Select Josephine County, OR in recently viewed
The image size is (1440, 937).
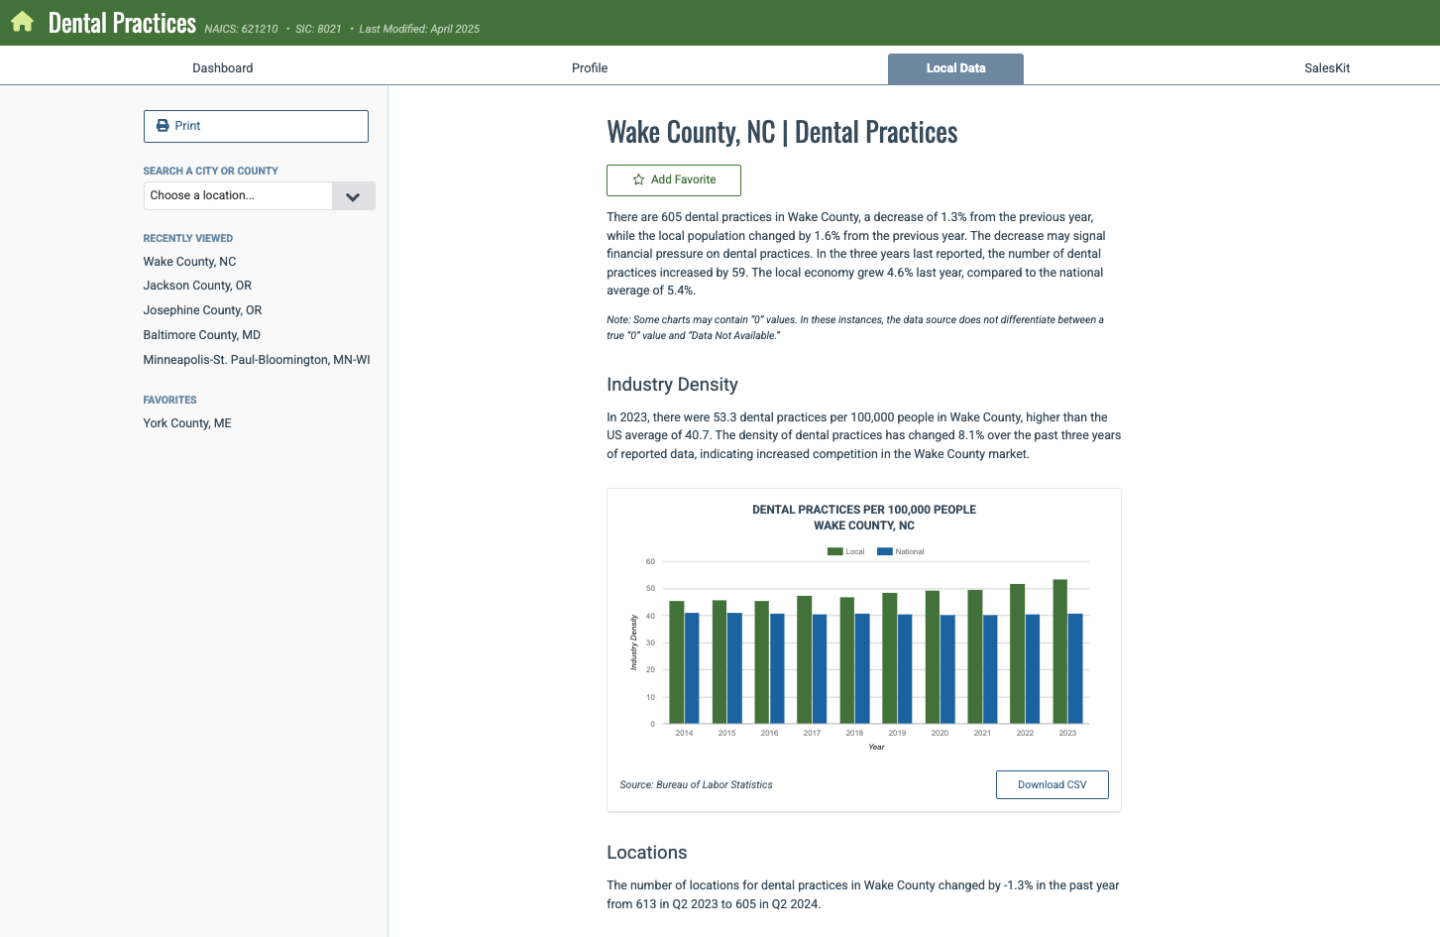202,311
